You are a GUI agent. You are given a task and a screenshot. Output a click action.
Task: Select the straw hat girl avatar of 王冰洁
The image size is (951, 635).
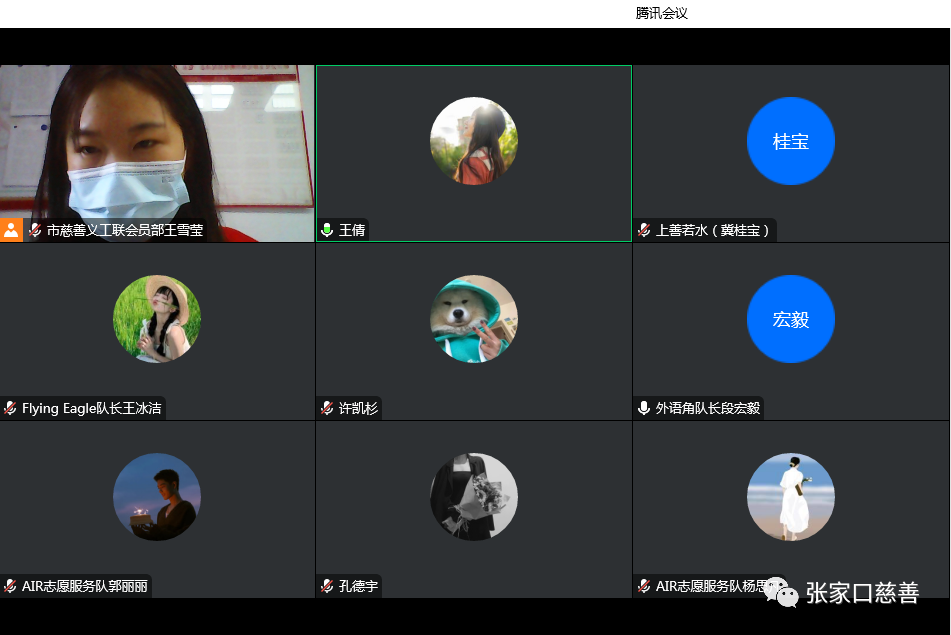click(157, 319)
